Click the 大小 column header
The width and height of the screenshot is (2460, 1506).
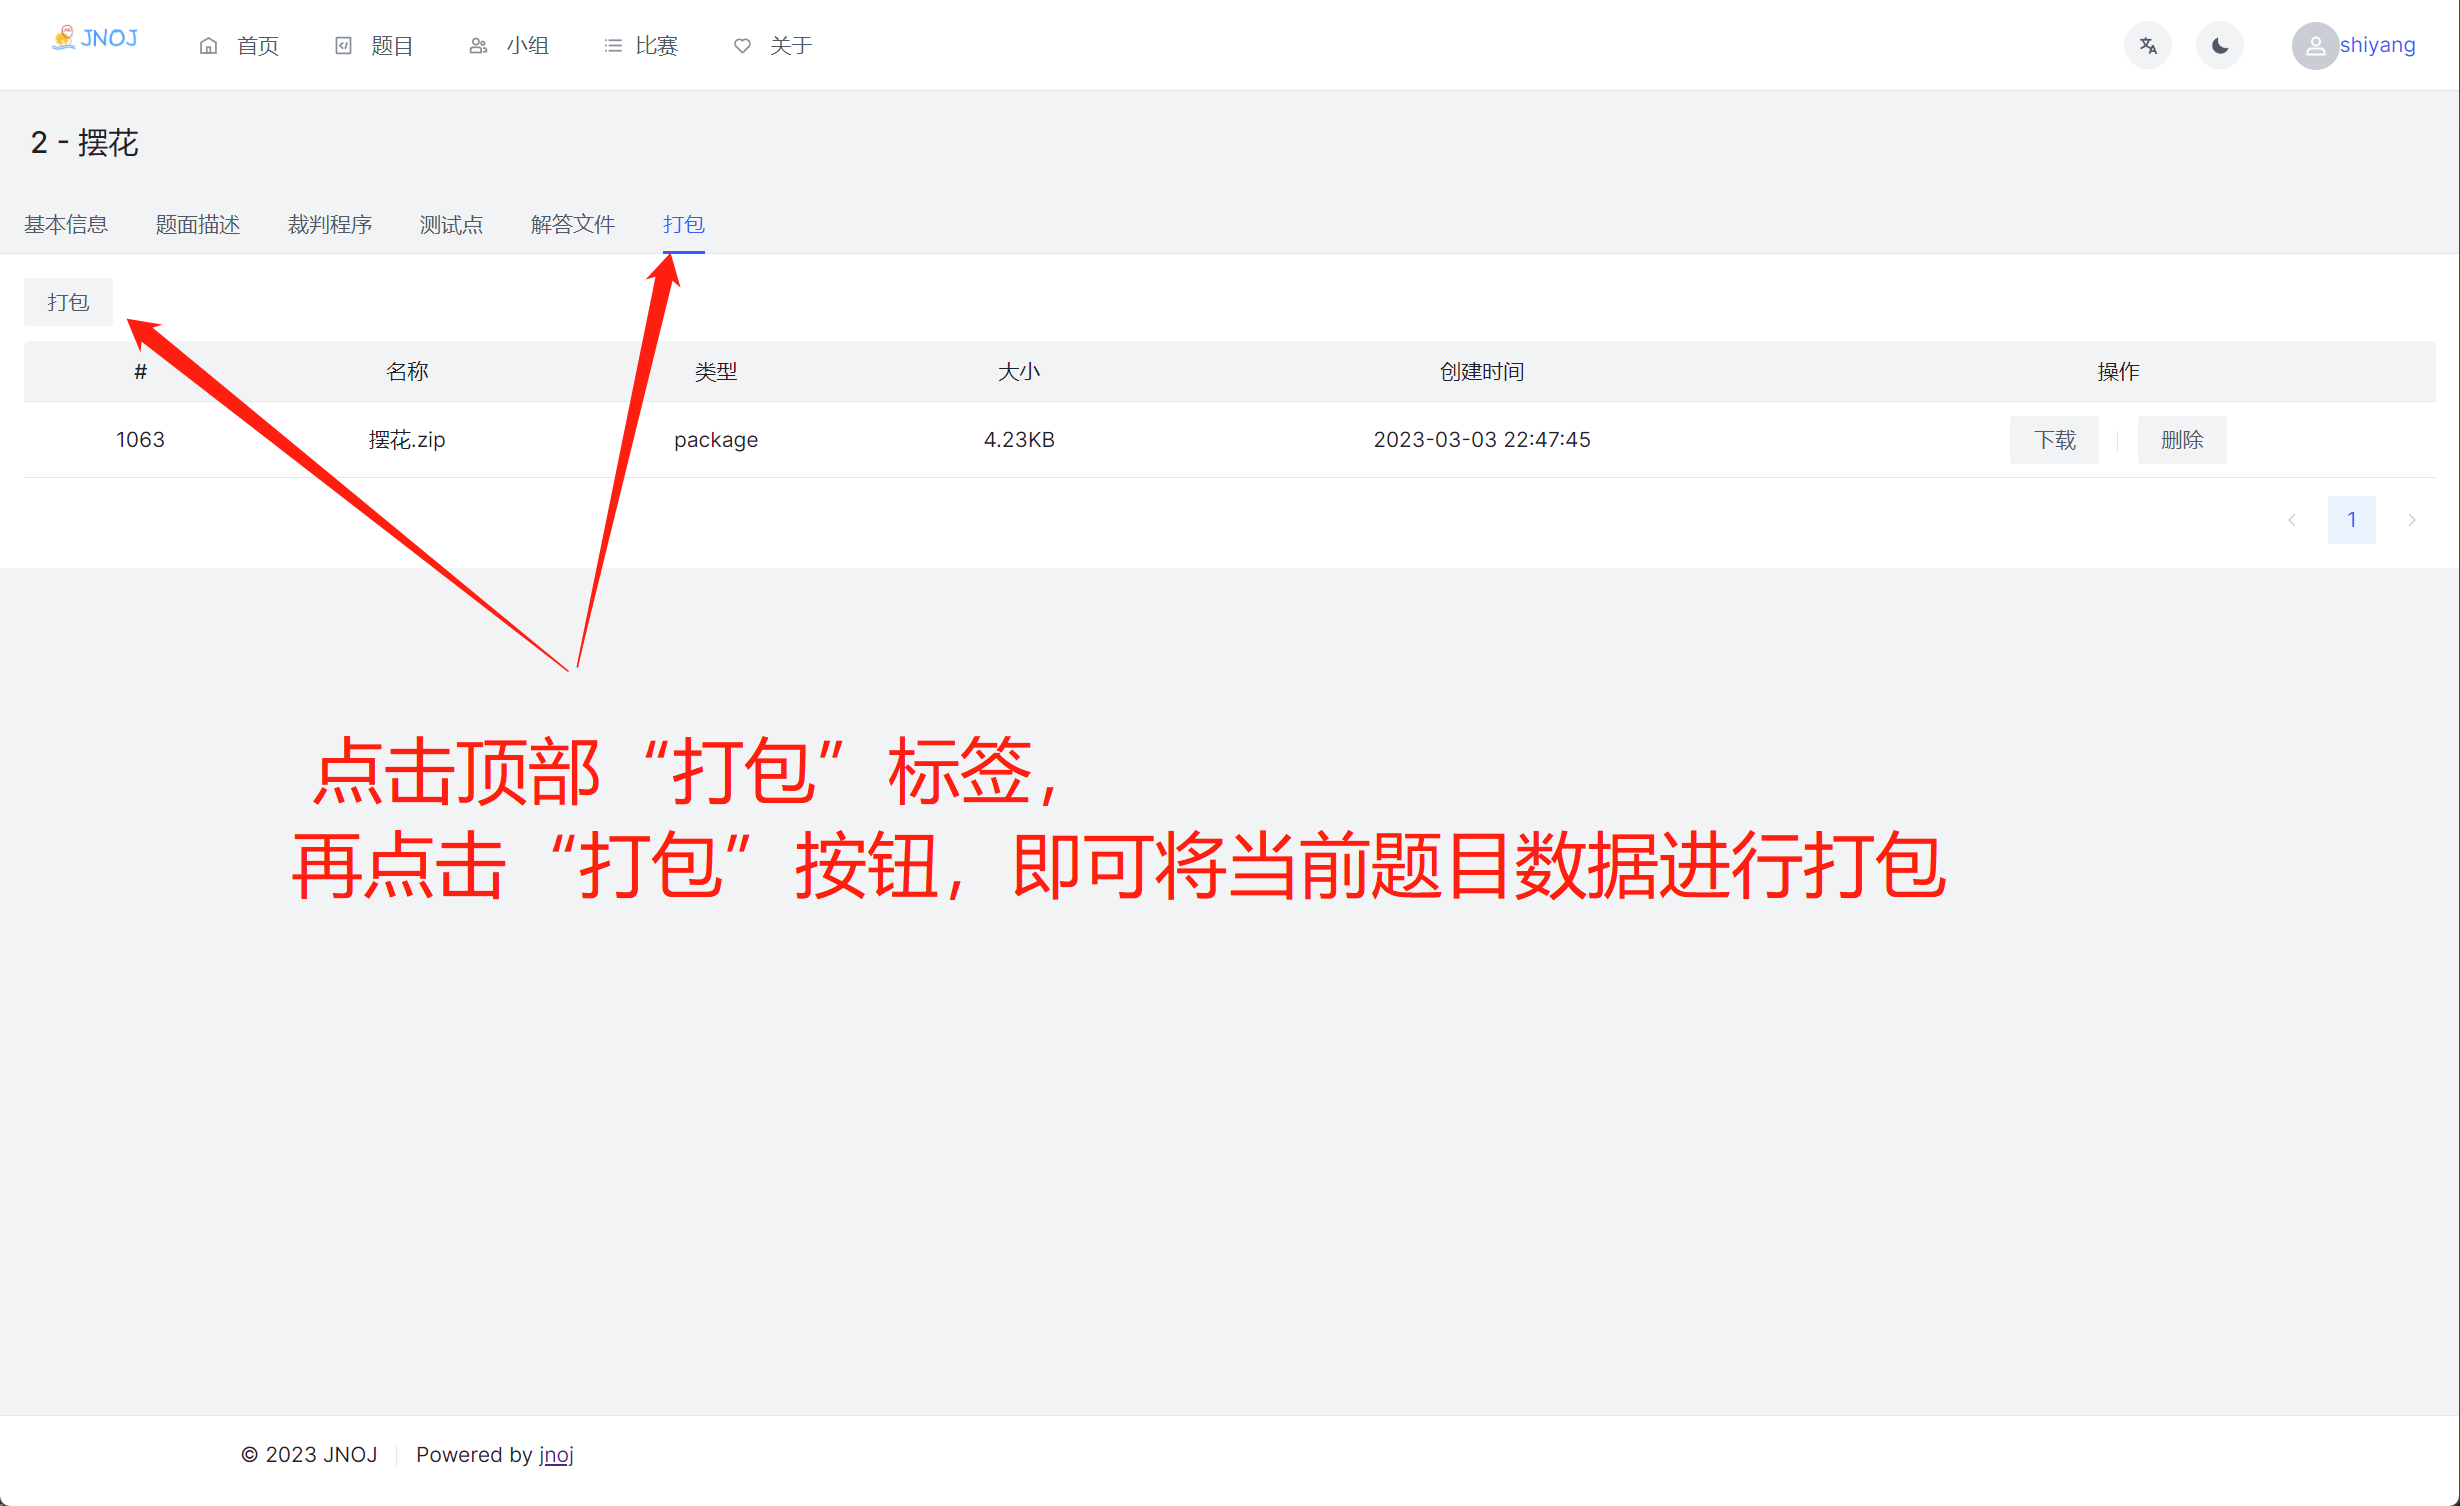pyautogui.click(x=1019, y=372)
